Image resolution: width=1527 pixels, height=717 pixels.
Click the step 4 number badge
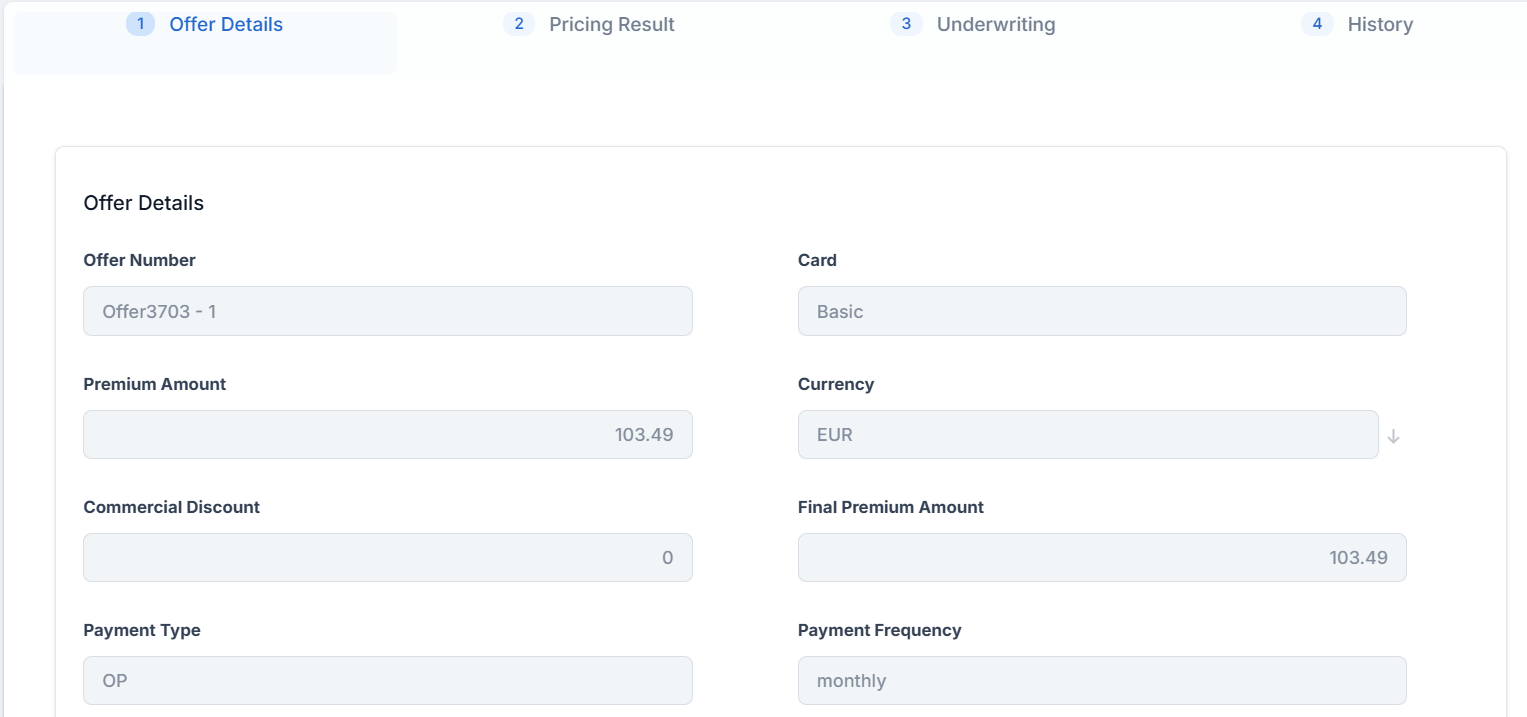1317,24
